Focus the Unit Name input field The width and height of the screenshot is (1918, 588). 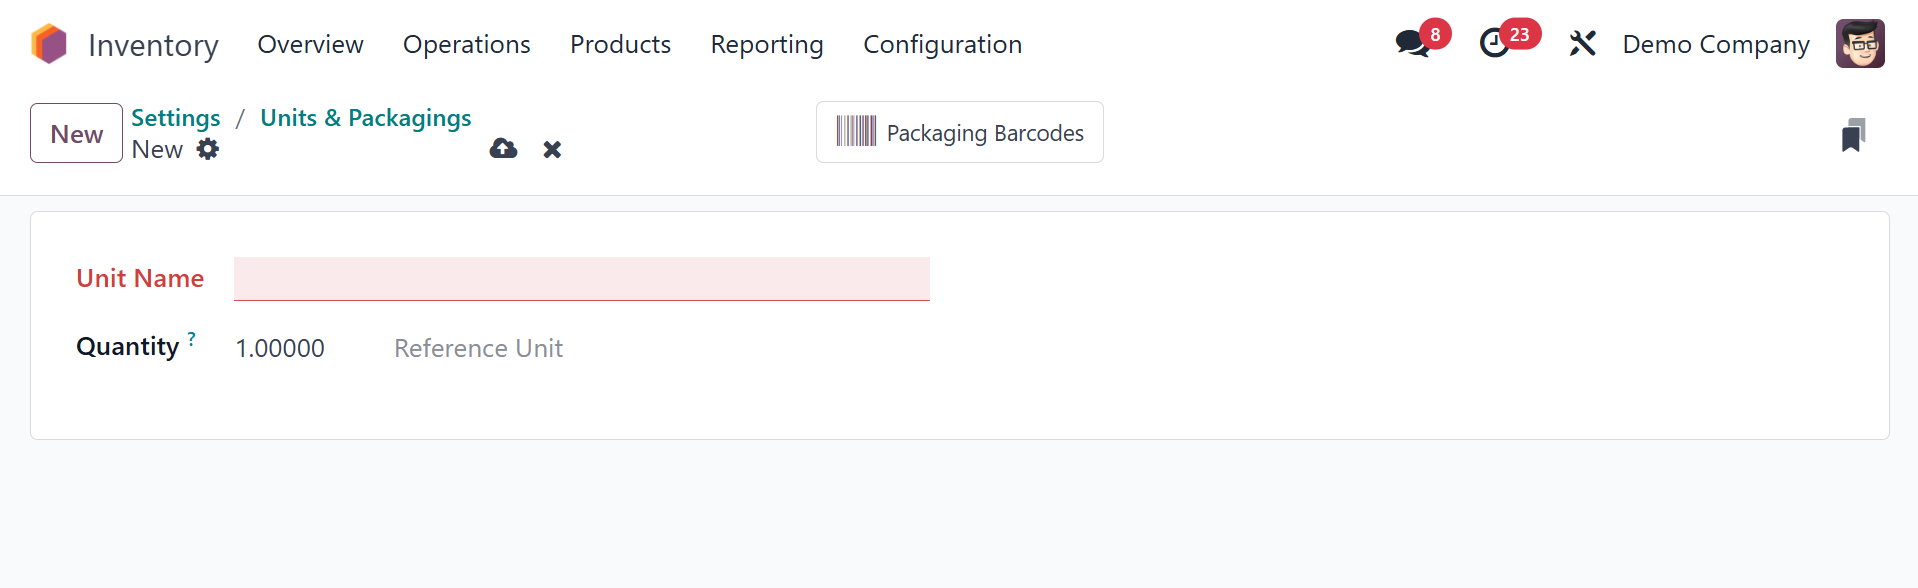point(581,278)
